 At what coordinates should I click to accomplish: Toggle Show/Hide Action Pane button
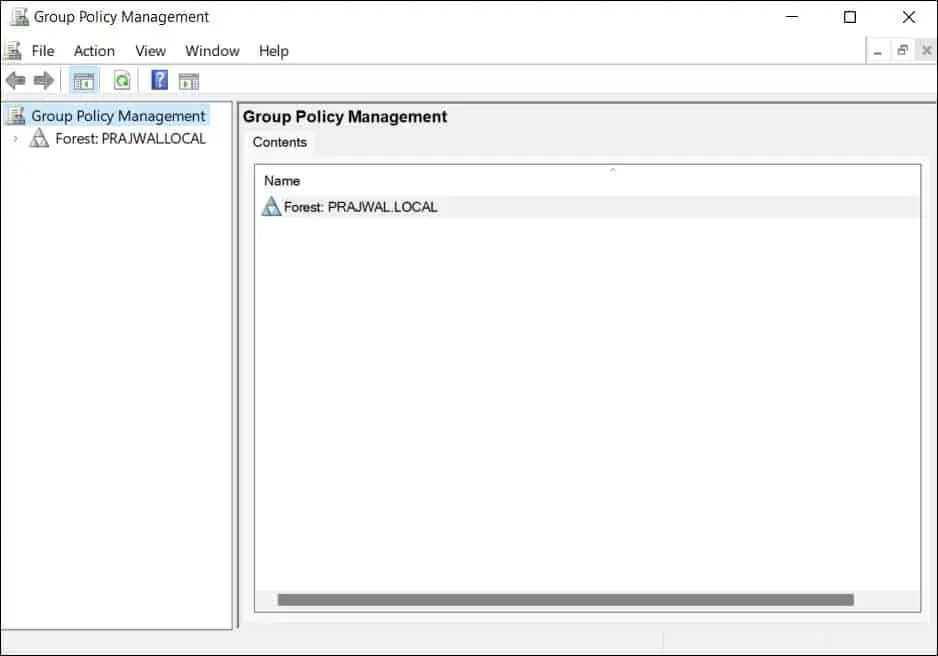[x=189, y=81]
